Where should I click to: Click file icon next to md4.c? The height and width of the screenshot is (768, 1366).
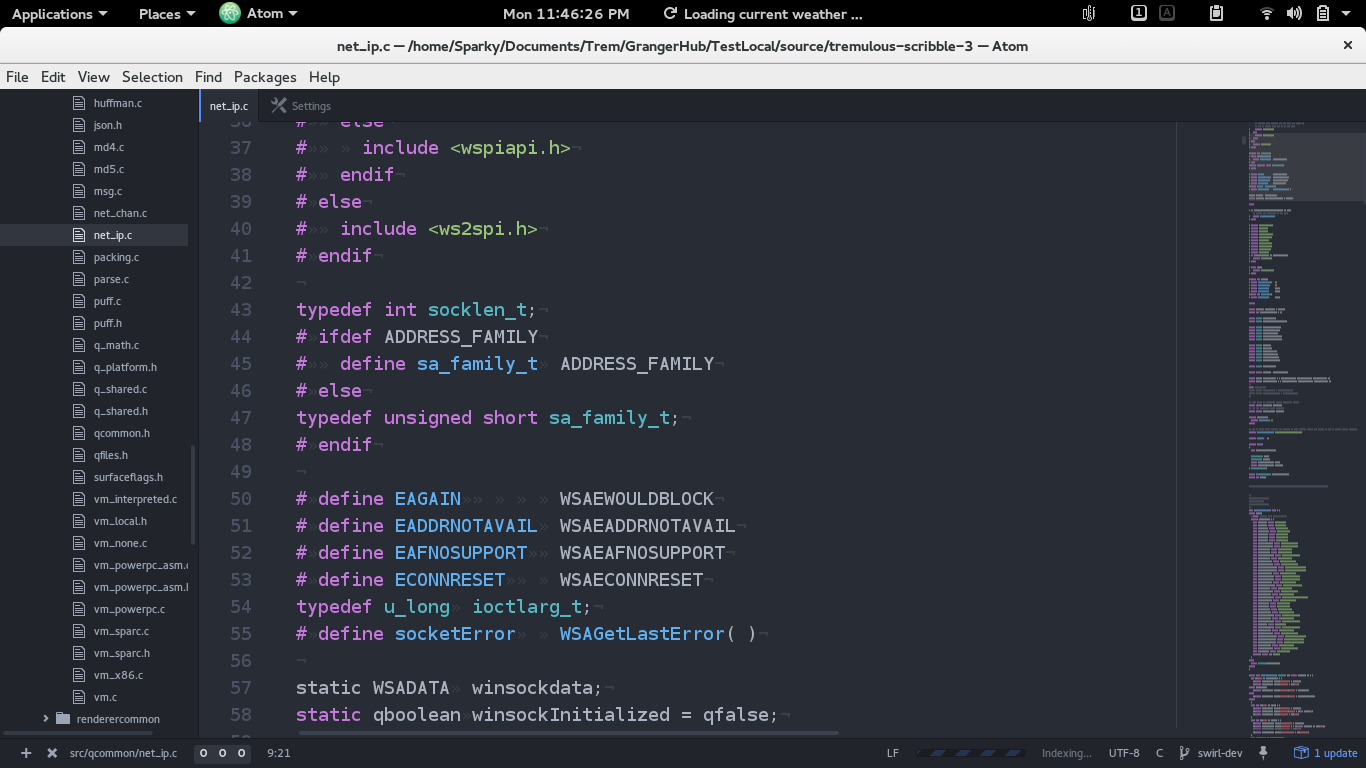coord(80,147)
